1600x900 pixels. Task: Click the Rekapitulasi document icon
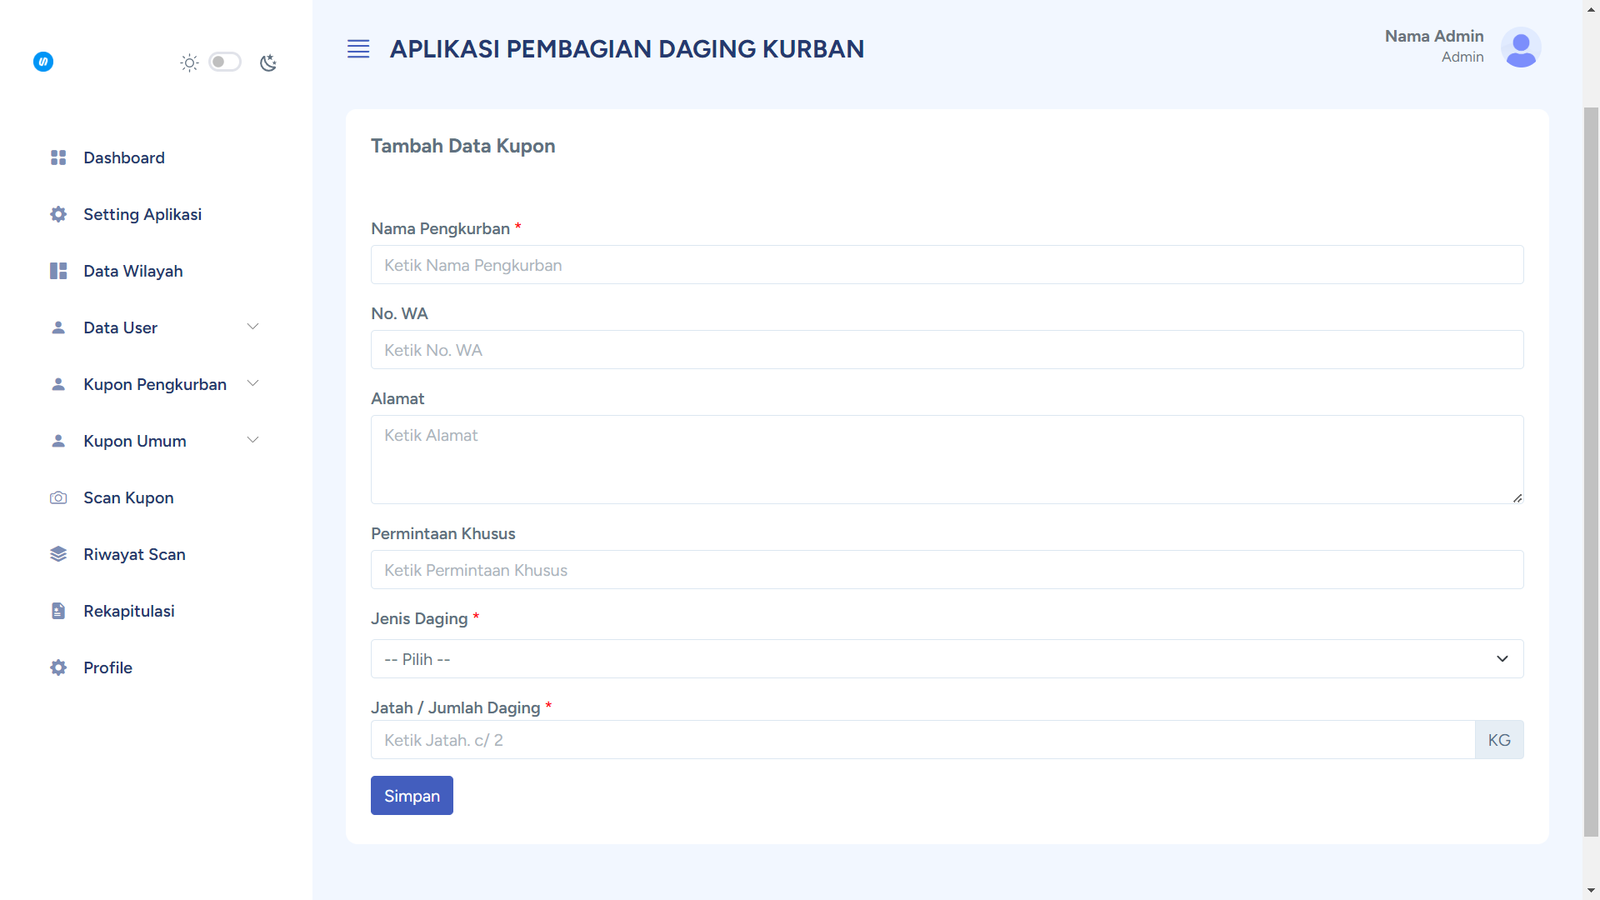coord(58,611)
